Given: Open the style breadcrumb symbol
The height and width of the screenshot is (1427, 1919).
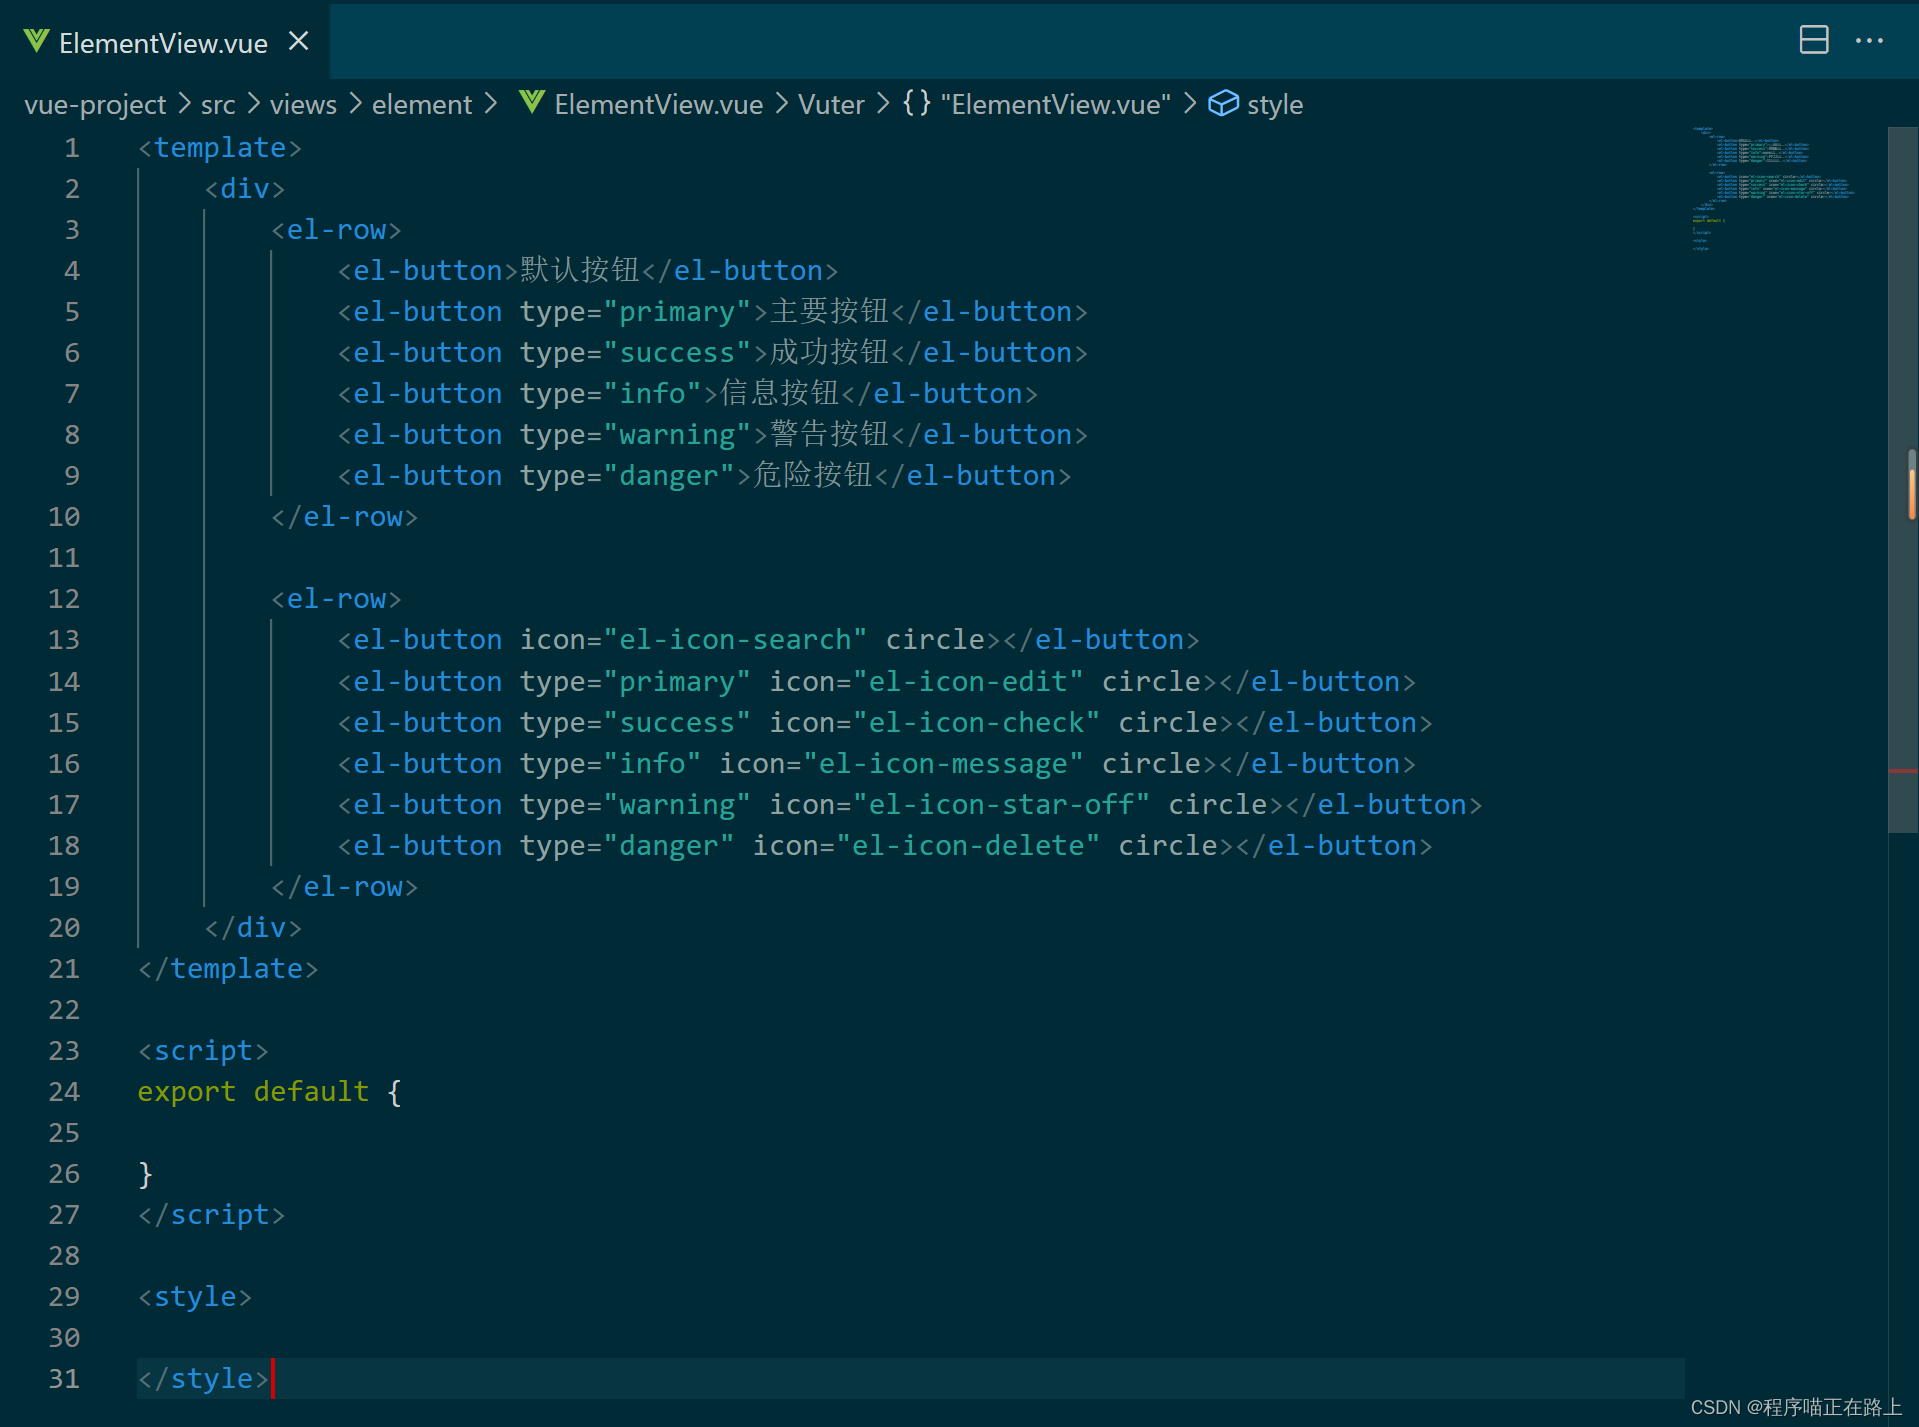Looking at the screenshot, I should point(1274,104).
